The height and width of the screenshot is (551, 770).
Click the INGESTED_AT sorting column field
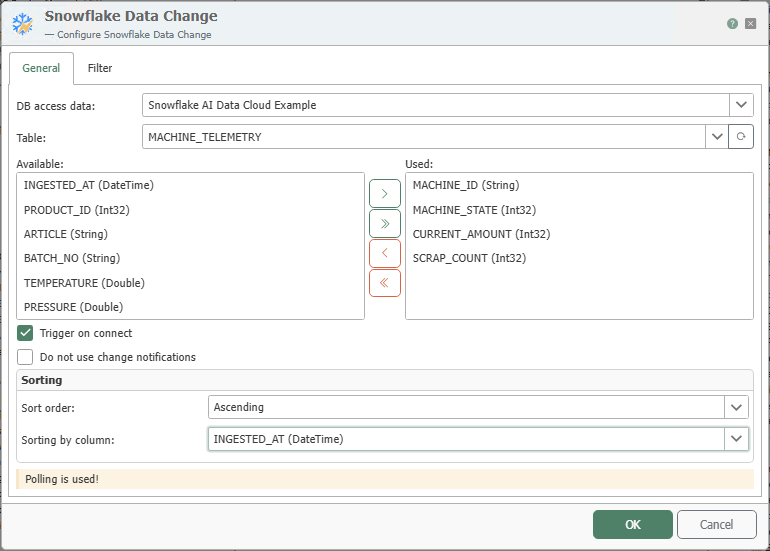(466, 439)
